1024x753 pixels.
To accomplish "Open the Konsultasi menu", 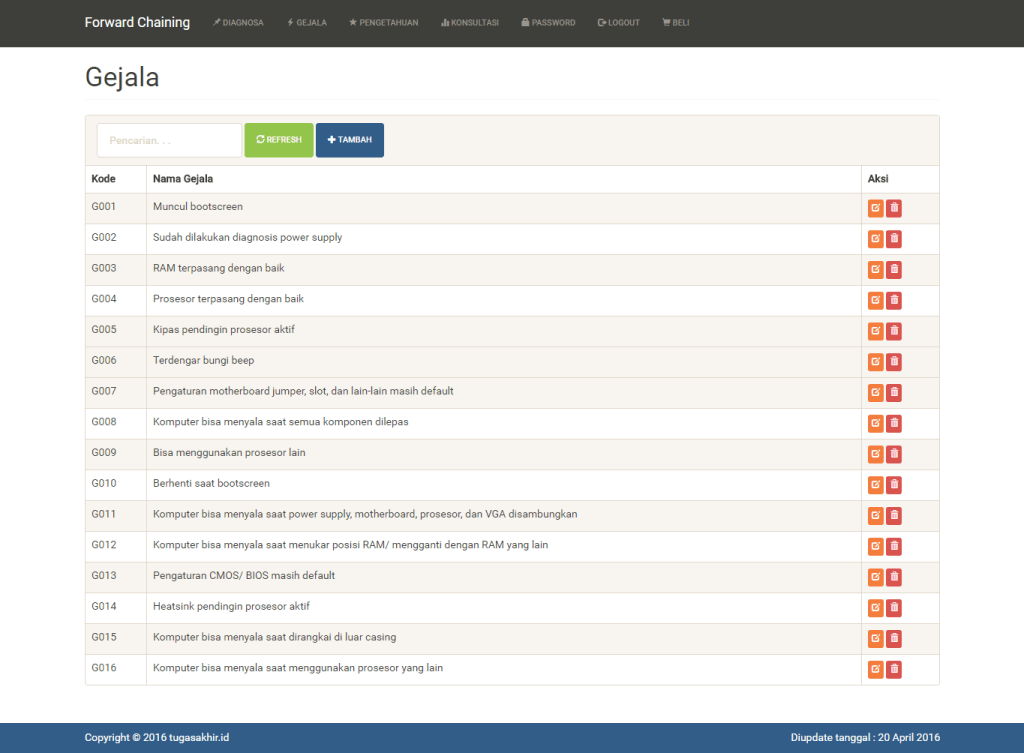I will pos(470,22).
